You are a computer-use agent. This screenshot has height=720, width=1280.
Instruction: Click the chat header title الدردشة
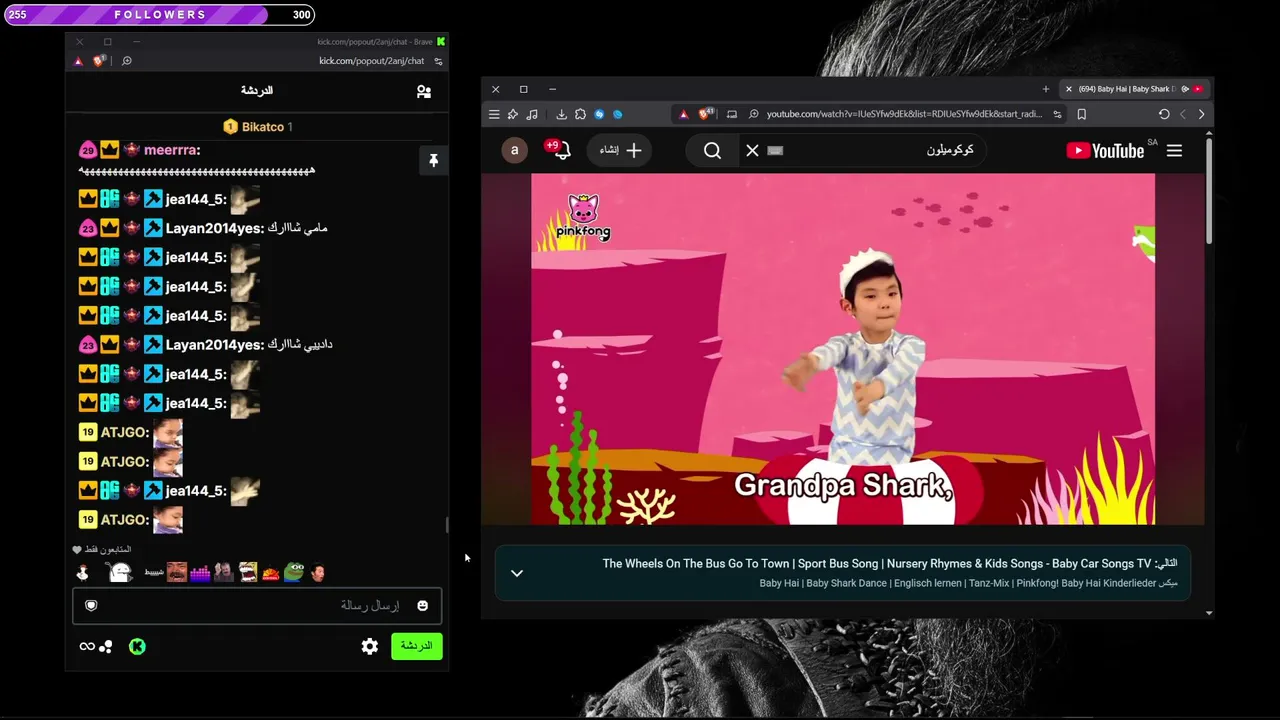(257, 91)
